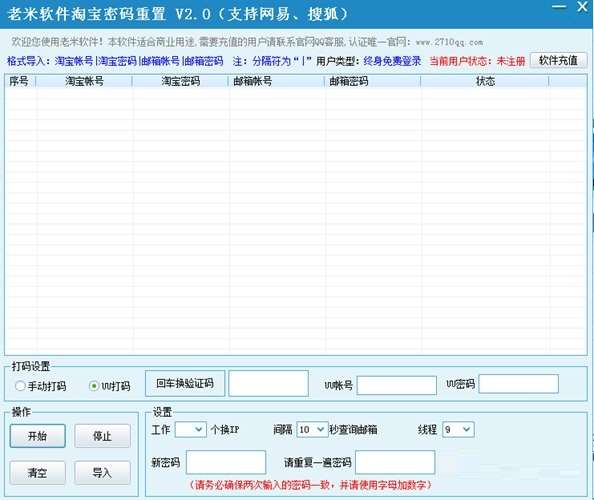Click the 开始 button
Screen dimensions: 594x500
38,436
